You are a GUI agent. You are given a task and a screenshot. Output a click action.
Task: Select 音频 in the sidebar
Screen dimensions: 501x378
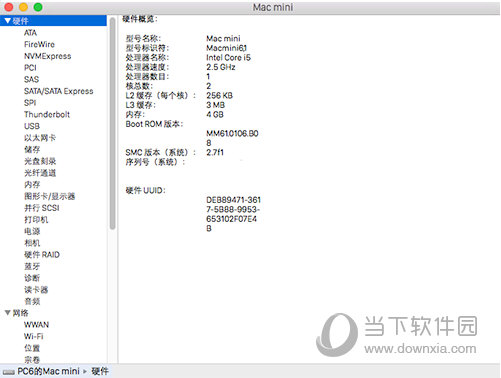coord(32,301)
